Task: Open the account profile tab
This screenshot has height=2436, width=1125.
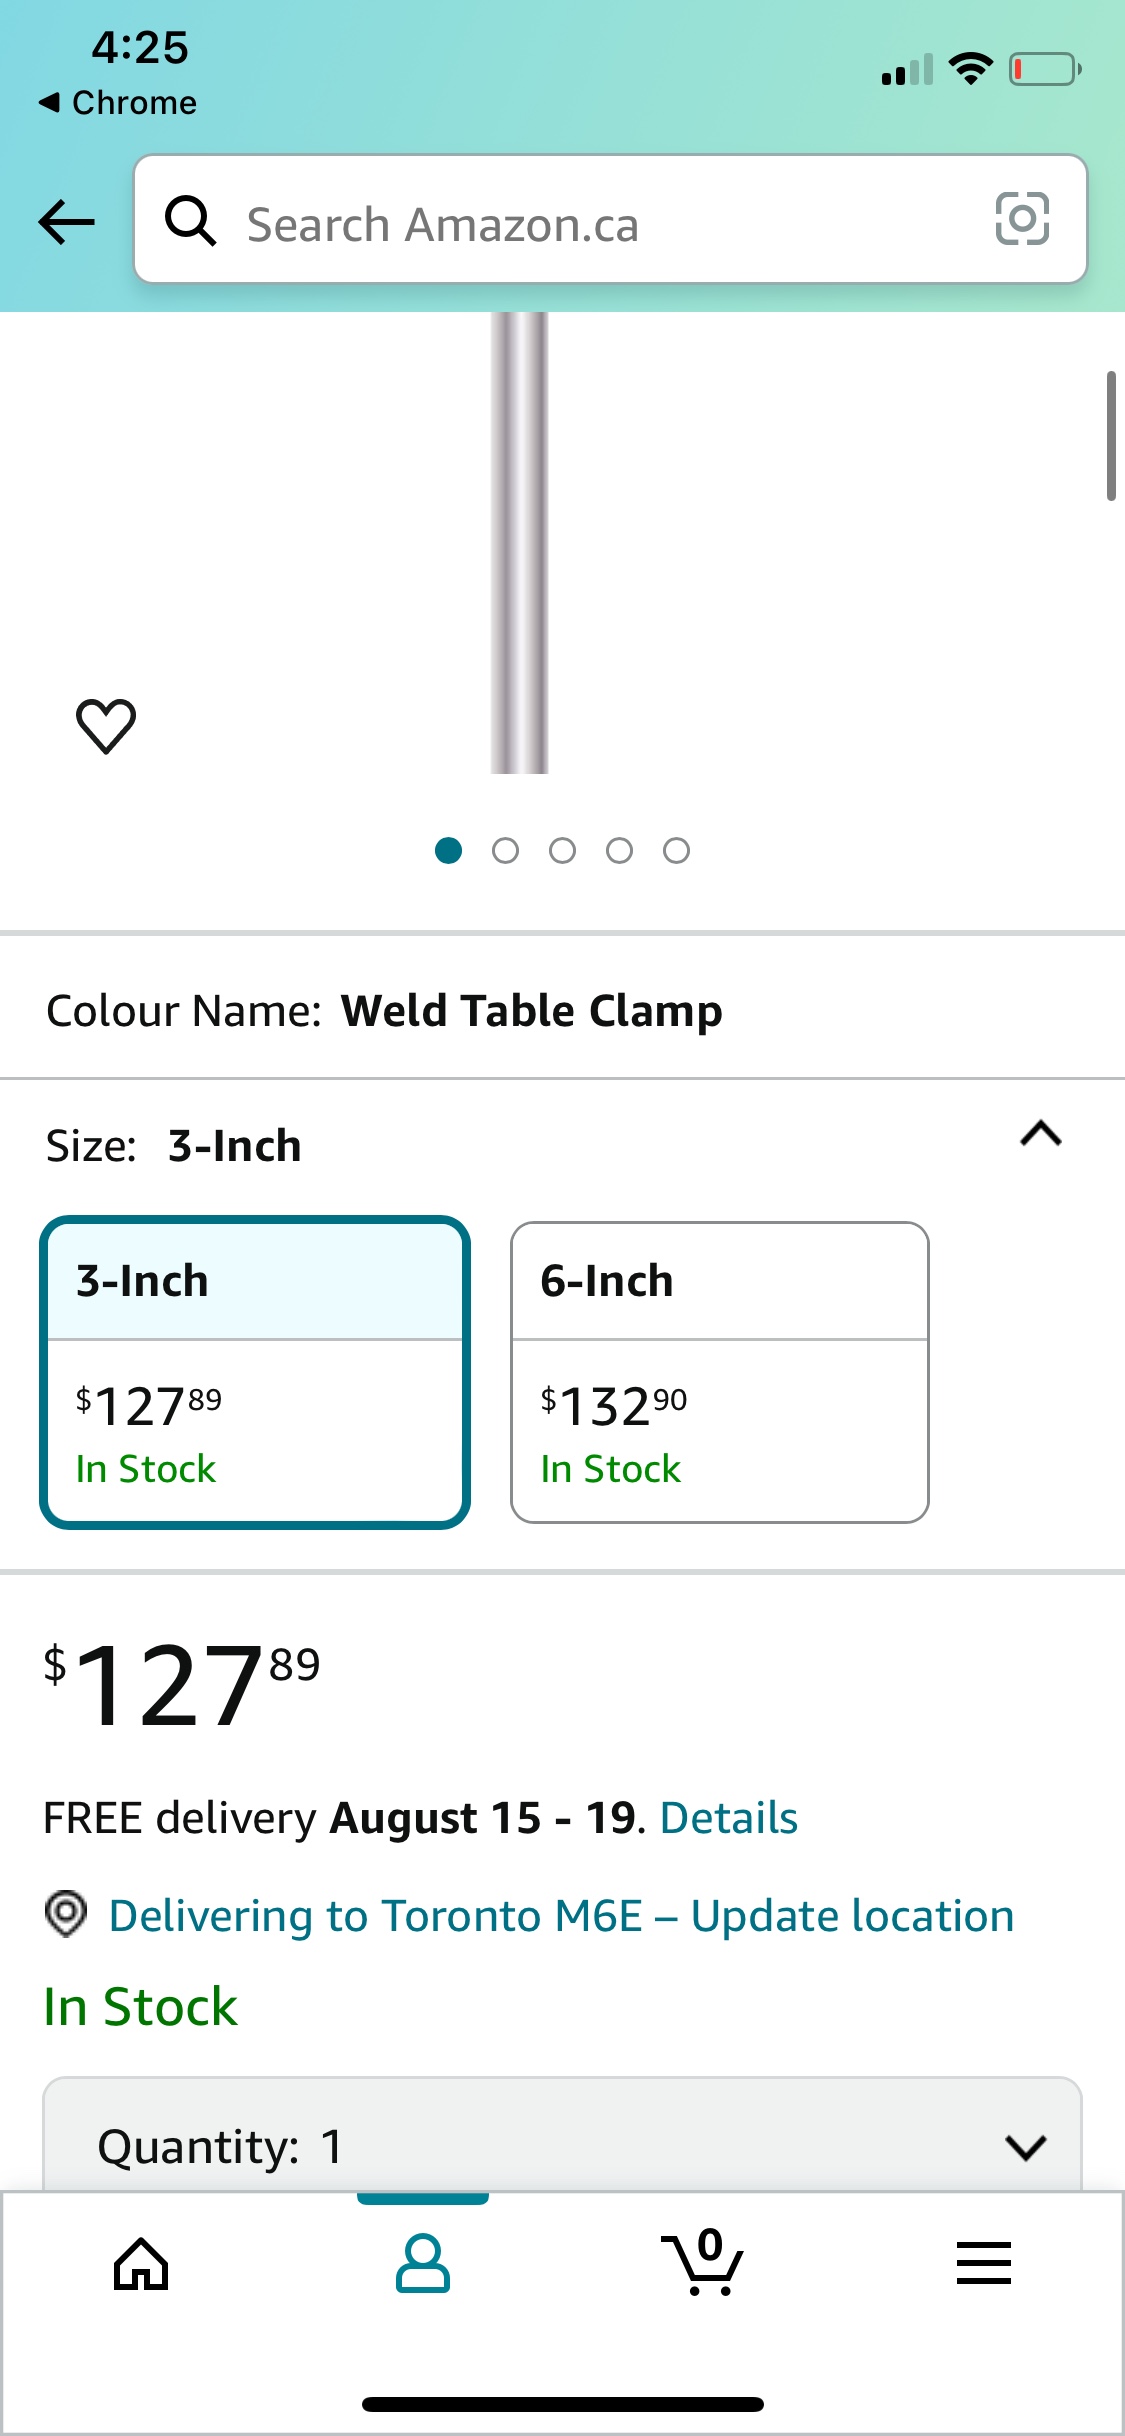Action: click(x=423, y=2264)
